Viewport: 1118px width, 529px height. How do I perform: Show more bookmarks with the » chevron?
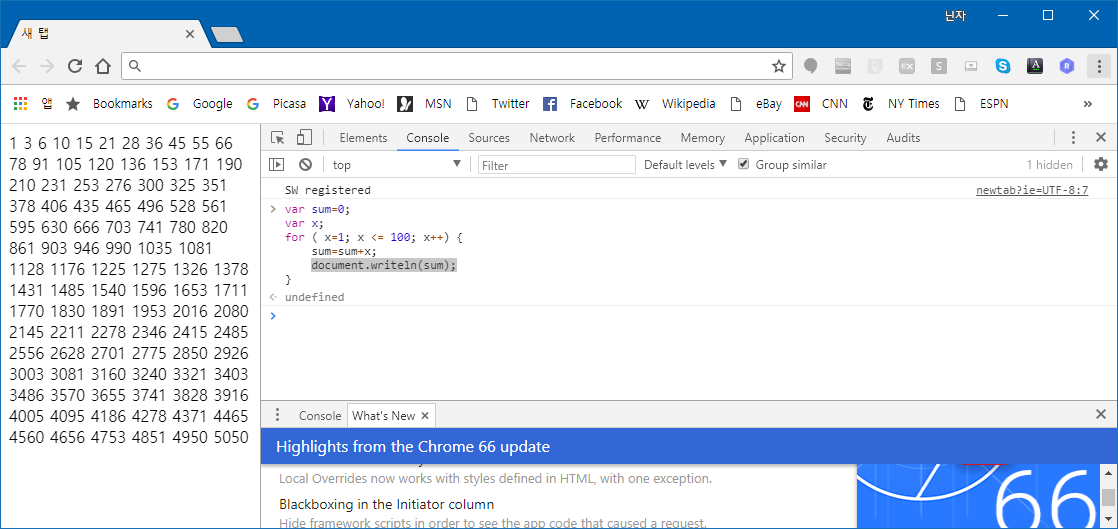pos(1087,104)
